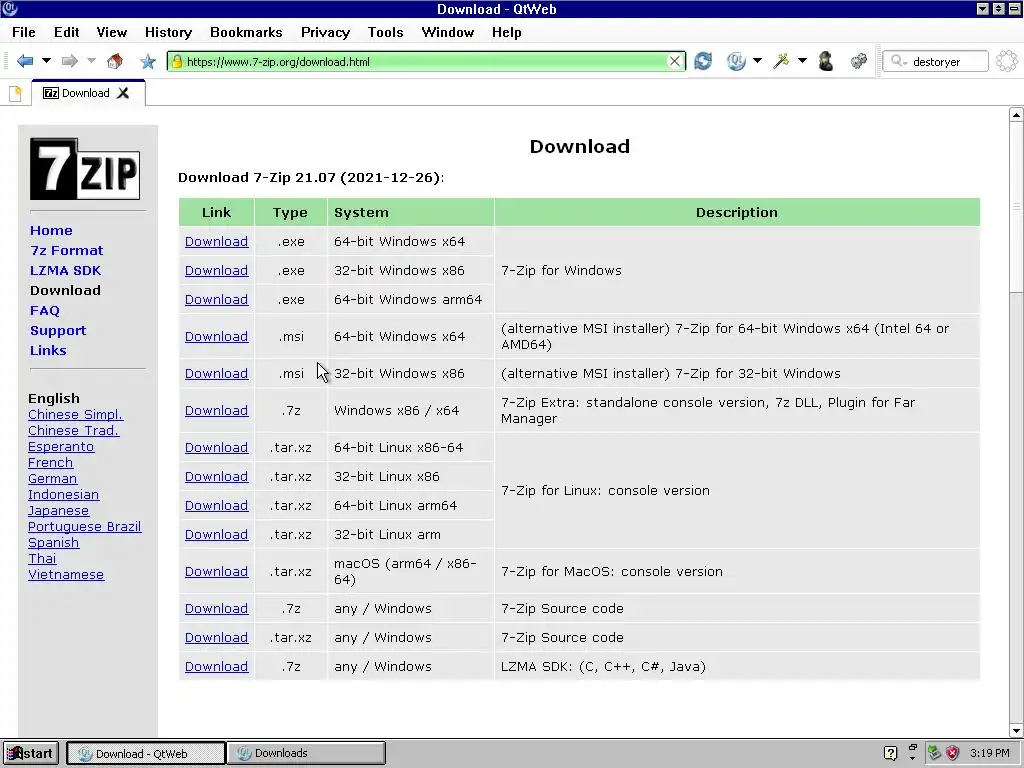Download 7-Zip Extra .7z for Windows x86 / x64

coord(216,411)
